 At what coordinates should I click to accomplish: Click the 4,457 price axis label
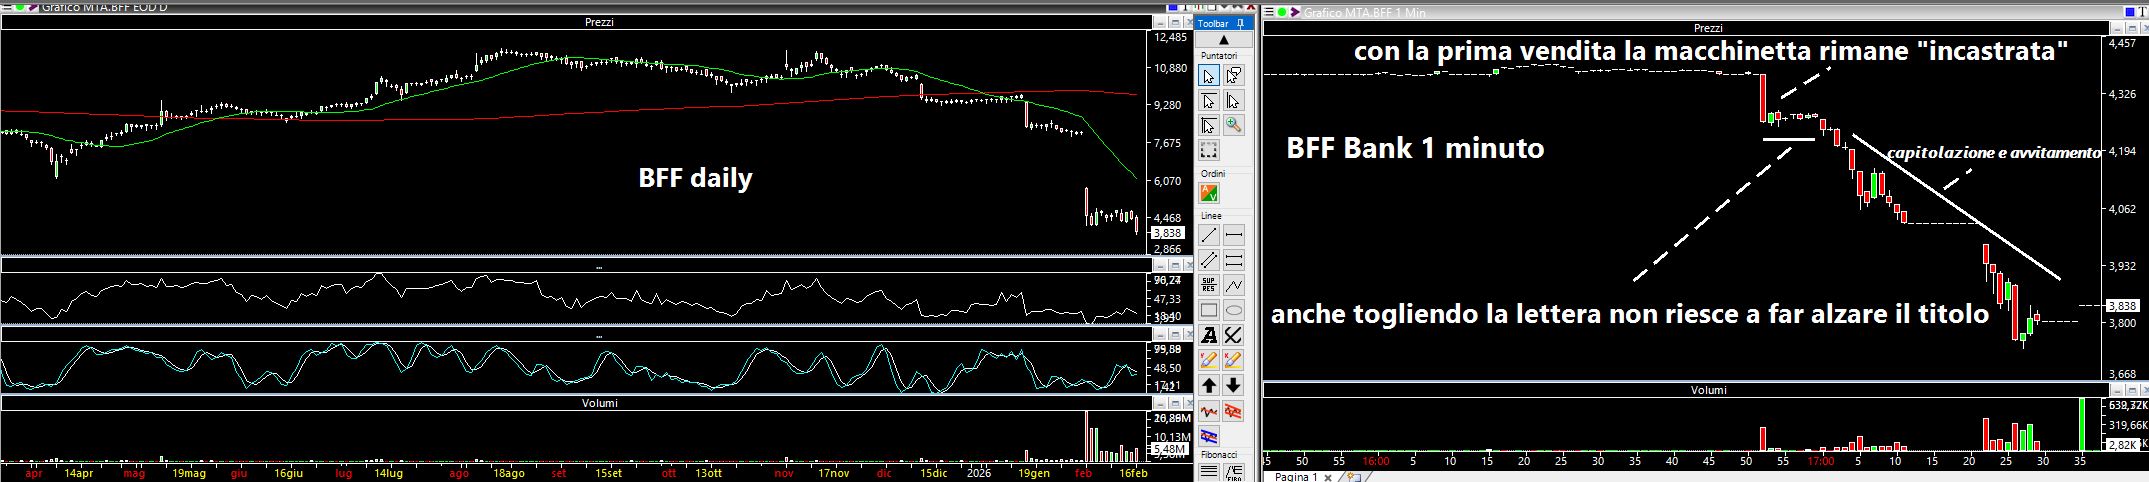2121,45
